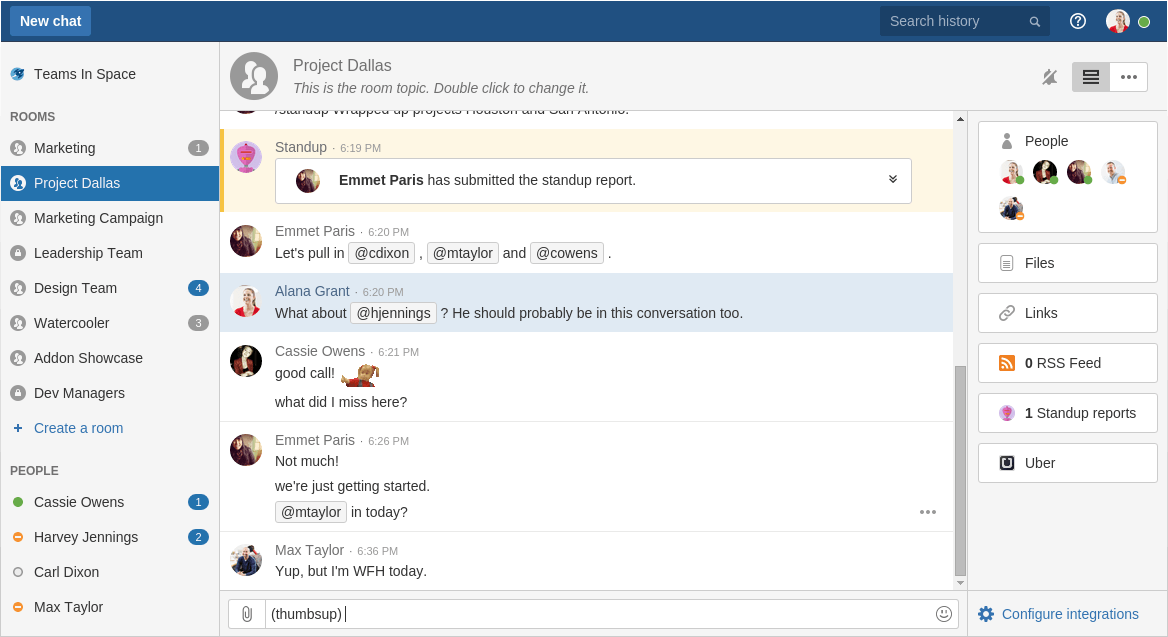The width and height of the screenshot is (1168, 637).
Task: Open the emoticon picker smiley icon
Action: pyautogui.click(x=944, y=614)
